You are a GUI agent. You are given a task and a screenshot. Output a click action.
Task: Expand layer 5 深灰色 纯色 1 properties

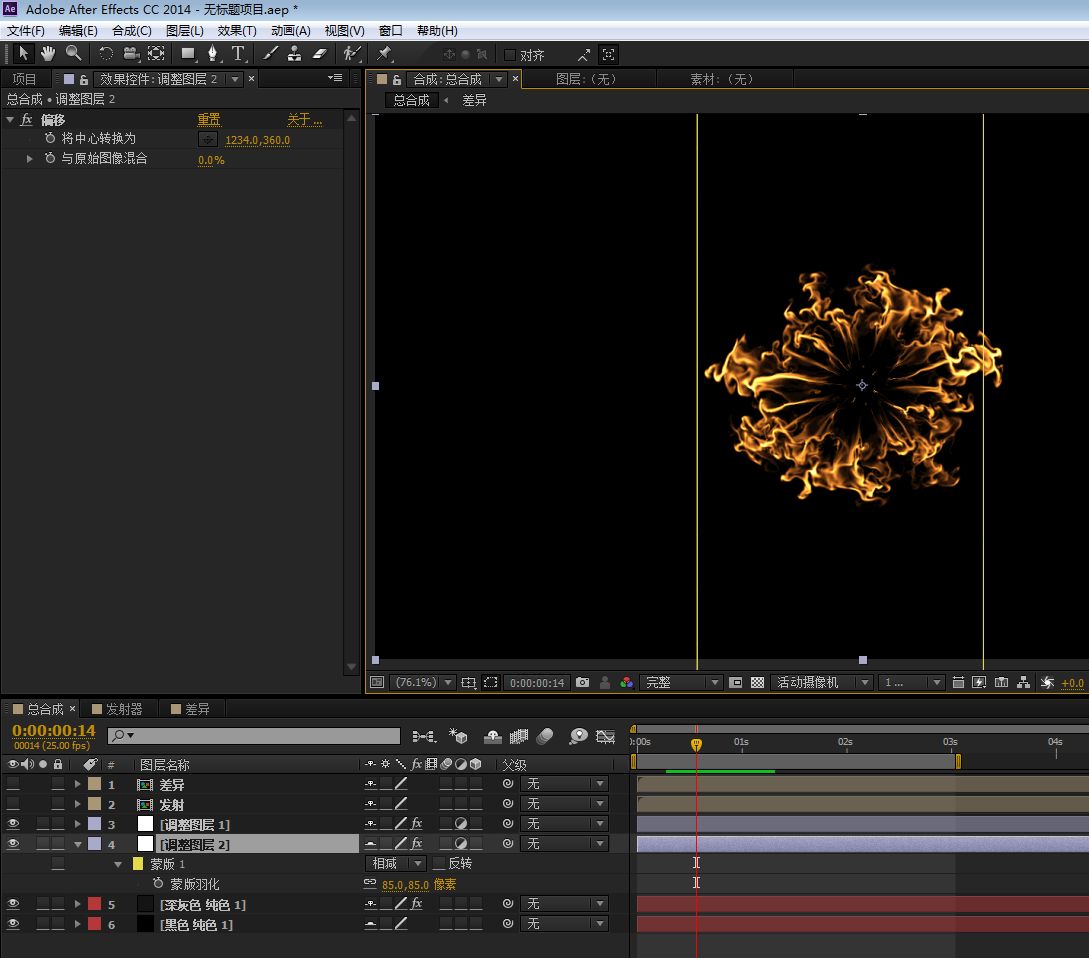(x=78, y=904)
